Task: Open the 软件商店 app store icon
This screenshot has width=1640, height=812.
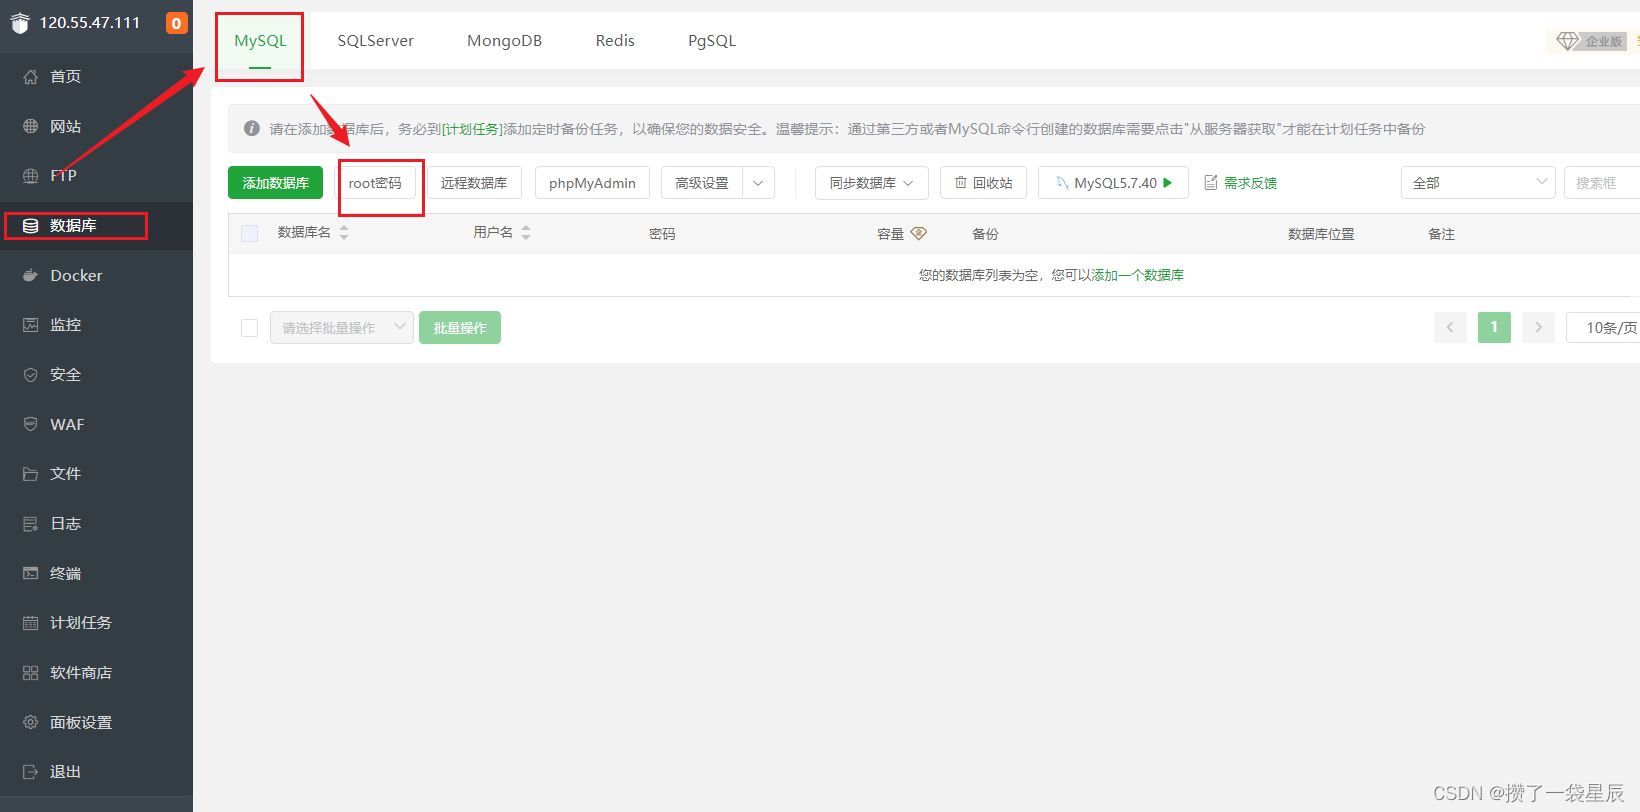Action: (x=30, y=673)
